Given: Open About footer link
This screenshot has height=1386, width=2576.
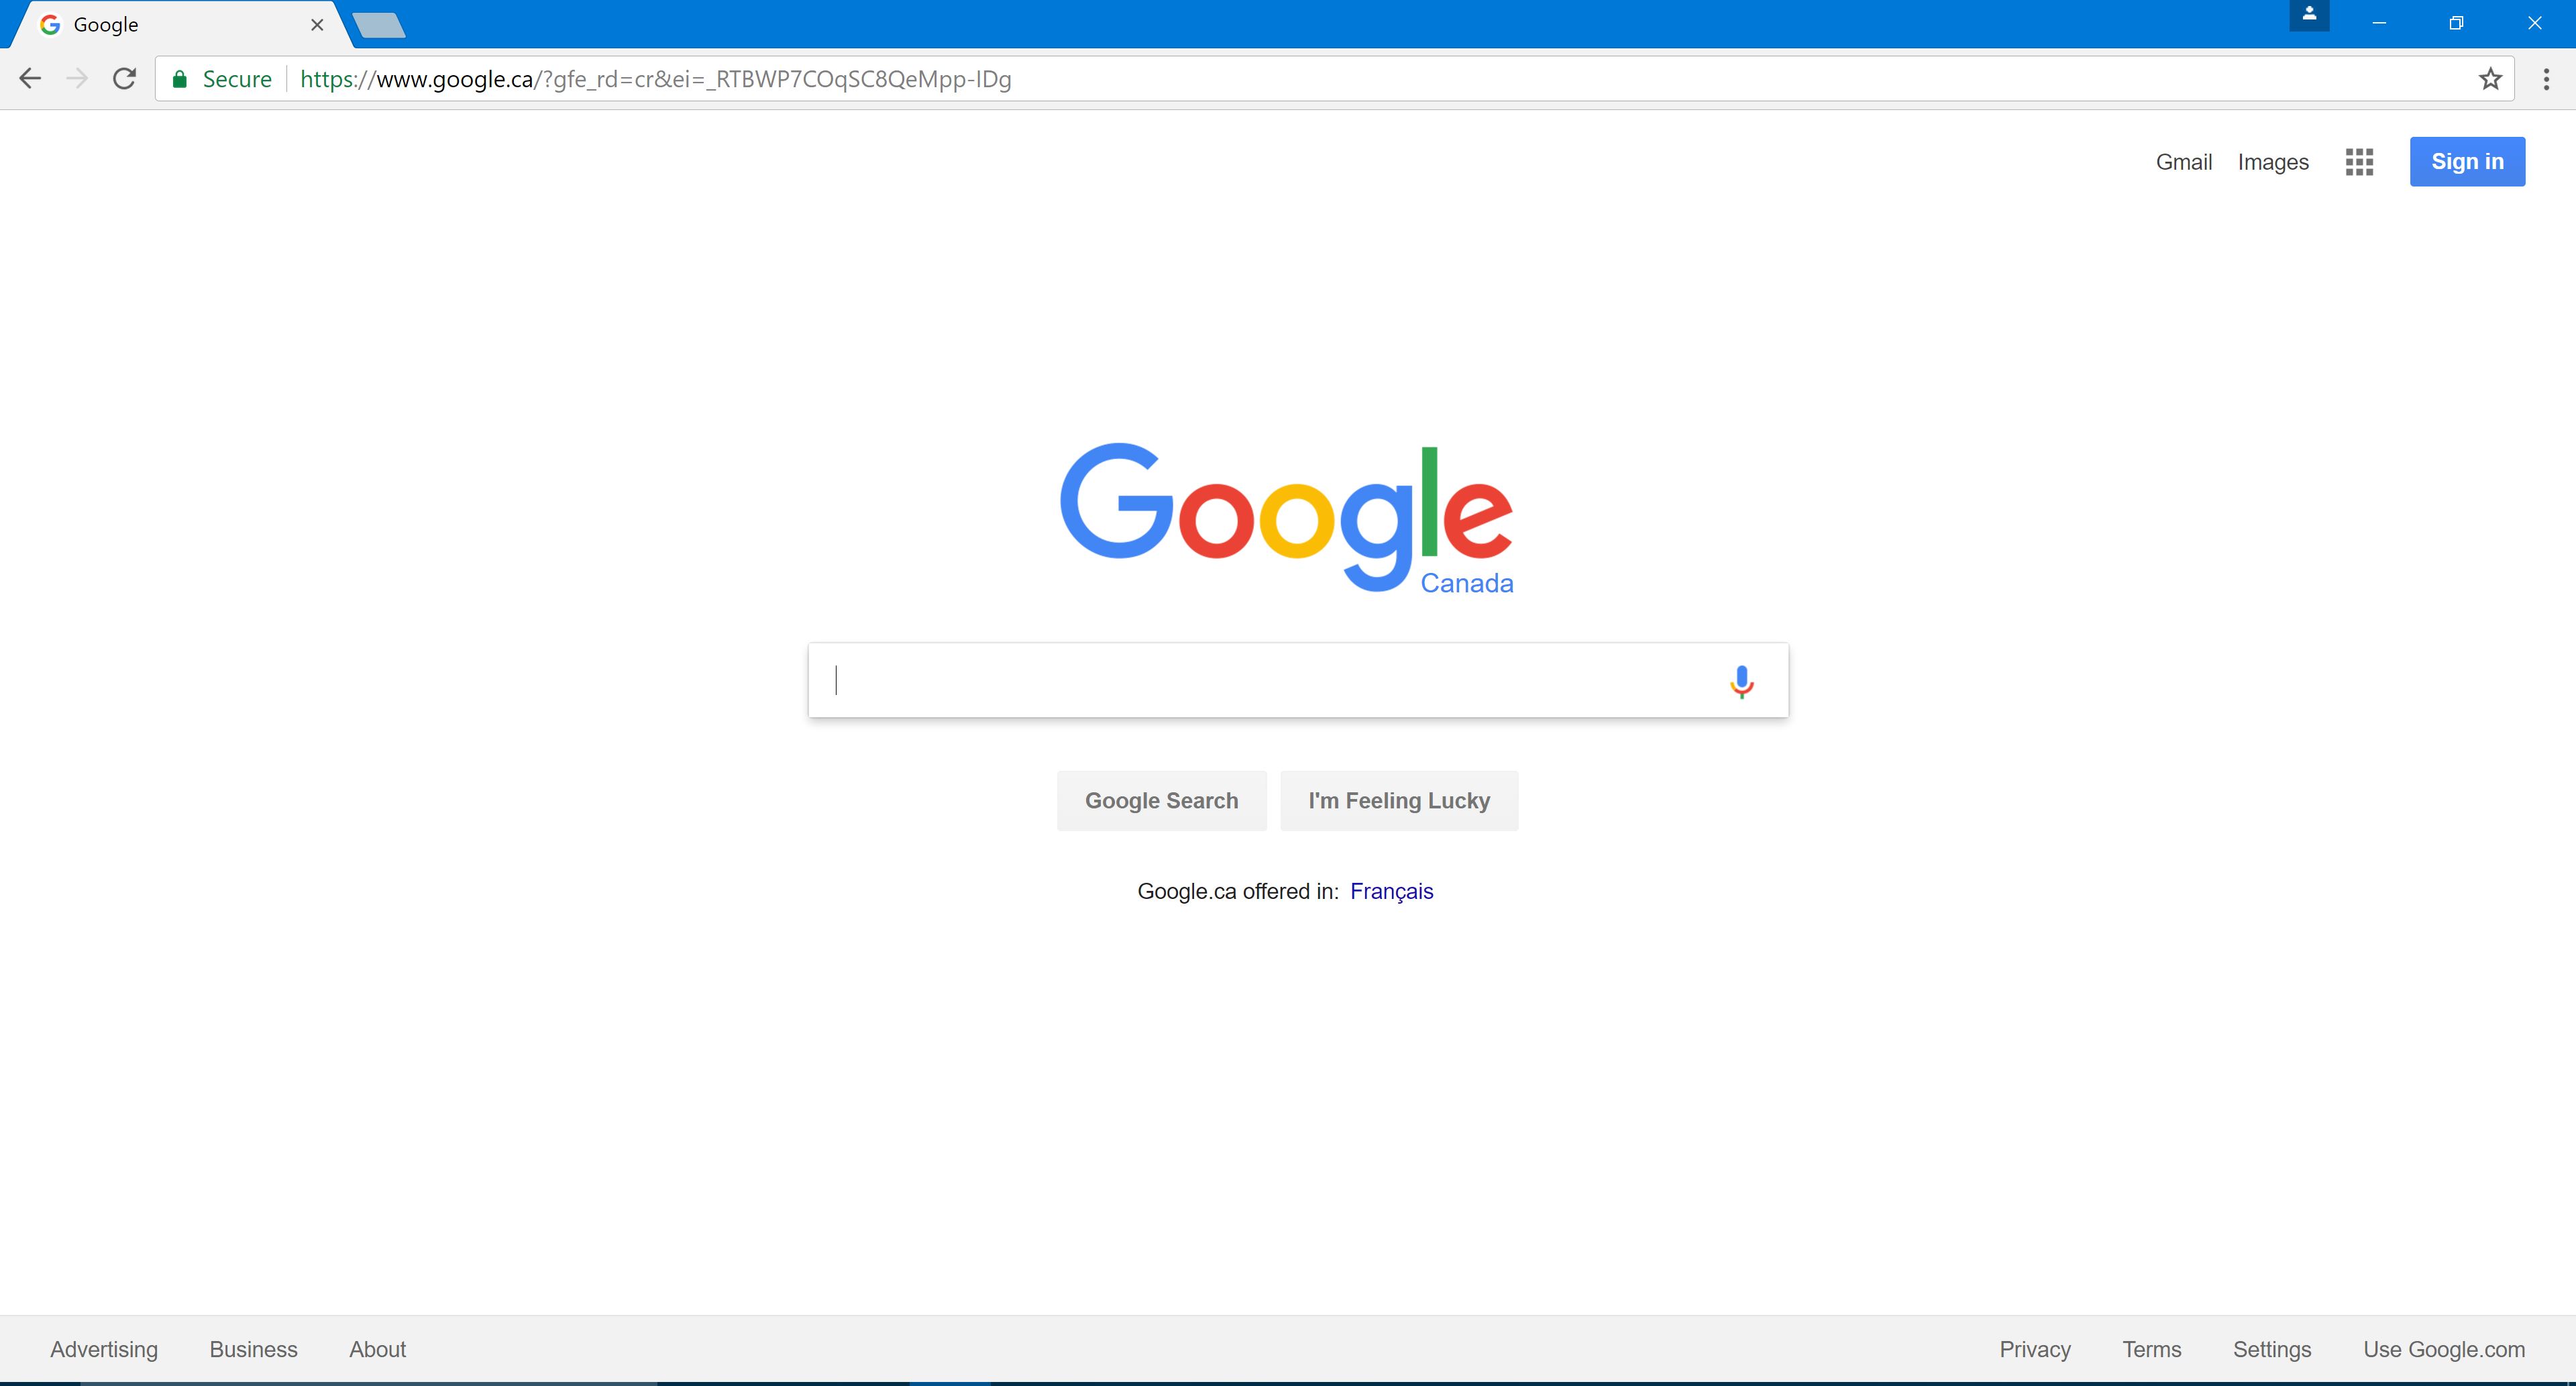Looking at the screenshot, I should (x=377, y=1348).
